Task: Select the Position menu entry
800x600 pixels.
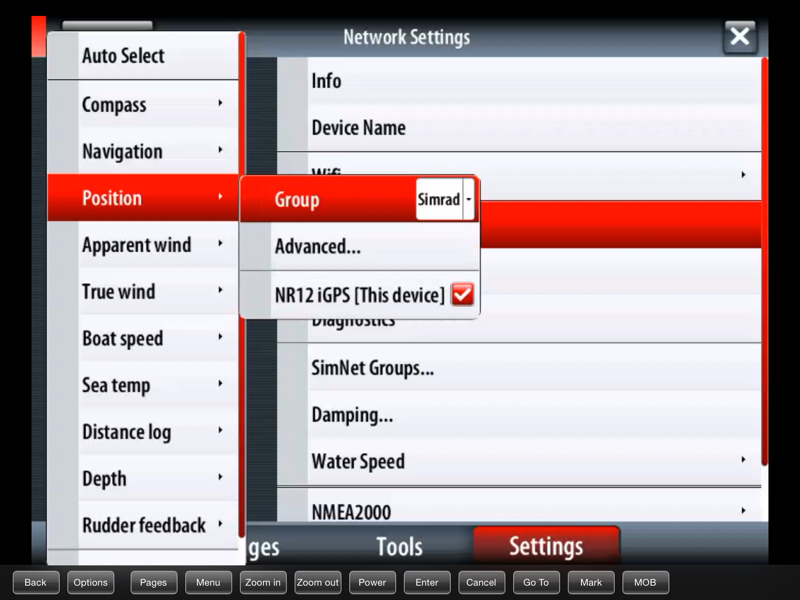Action: [143, 197]
